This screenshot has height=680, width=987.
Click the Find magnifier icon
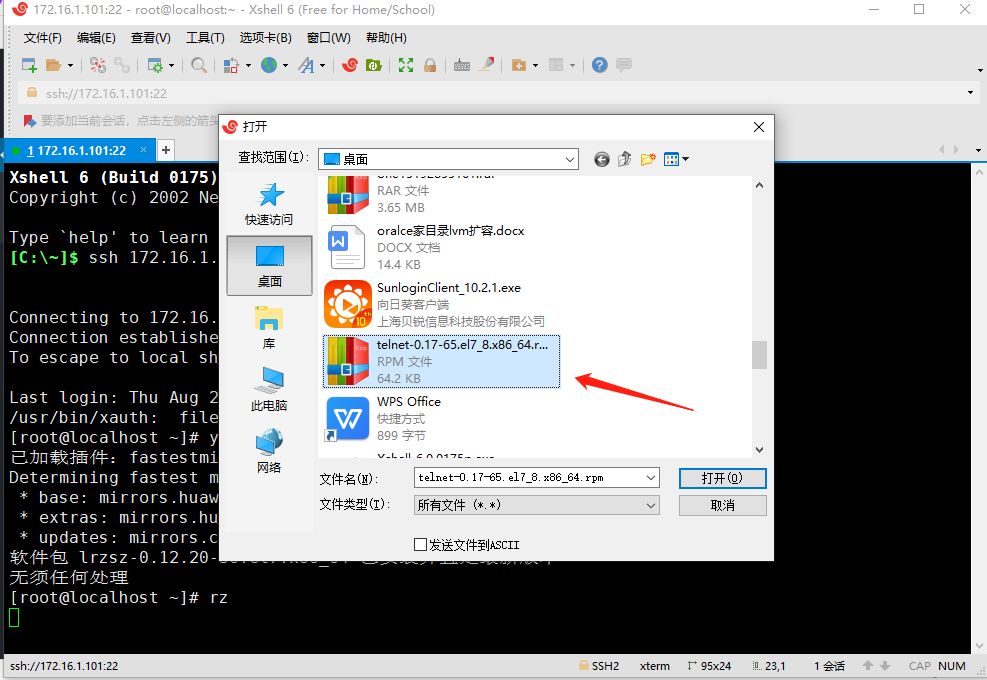pos(199,65)
